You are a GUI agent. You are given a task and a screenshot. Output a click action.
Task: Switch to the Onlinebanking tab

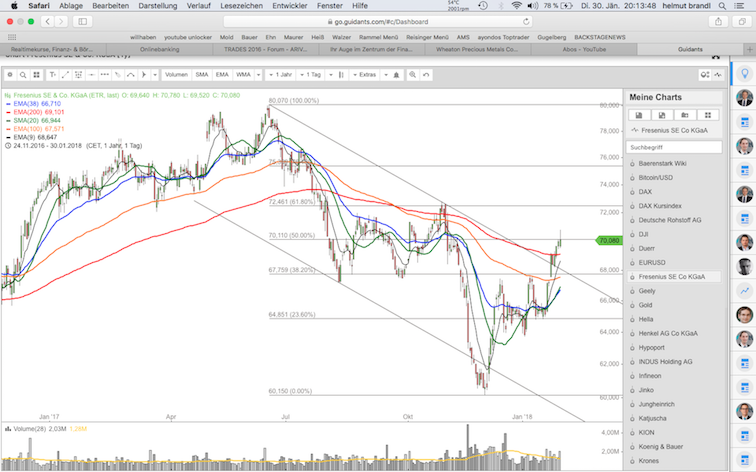point(160,49)
